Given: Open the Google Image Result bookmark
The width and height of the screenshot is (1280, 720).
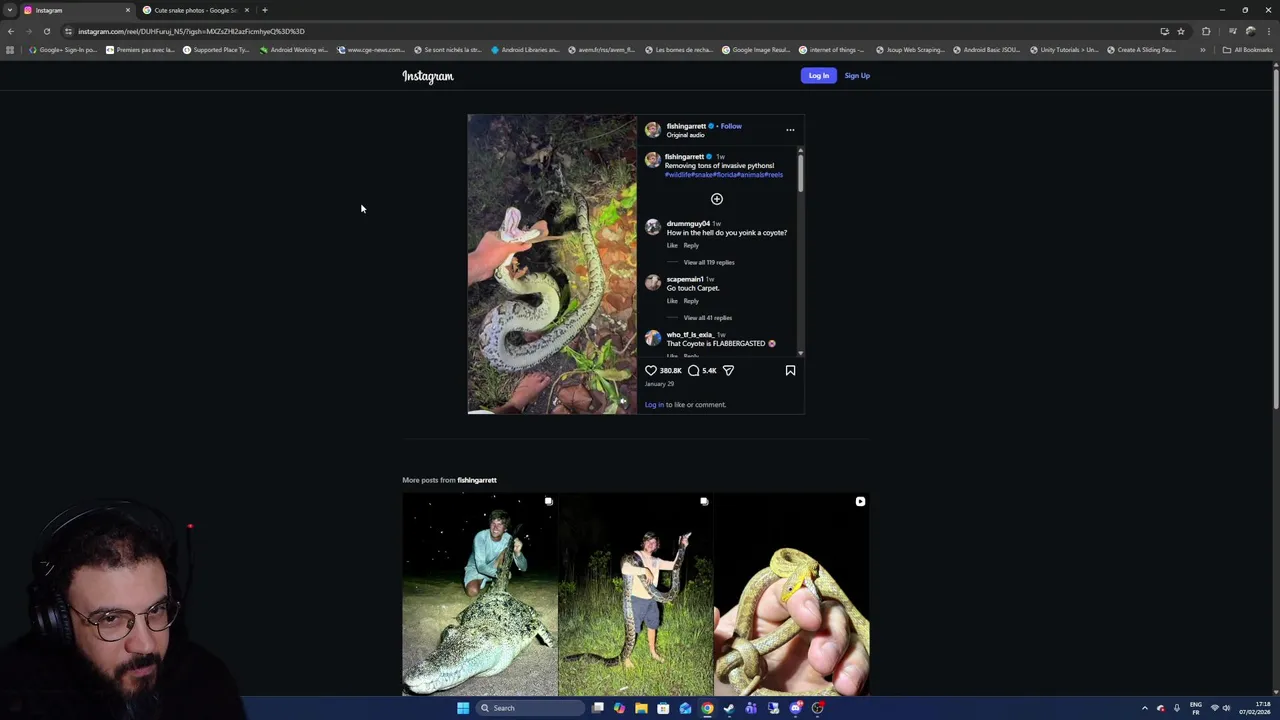Looking at the screenshot, I should (x=756, y=50).
